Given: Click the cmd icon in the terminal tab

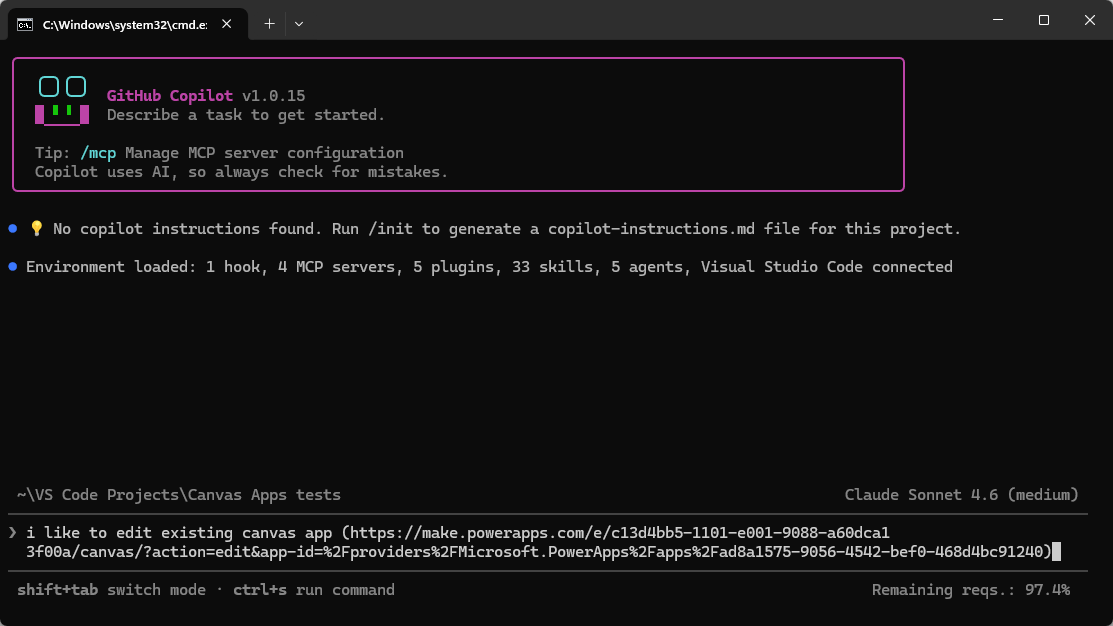Looking at the screenshot, I should pyautogui.click(x=24, y=23).
